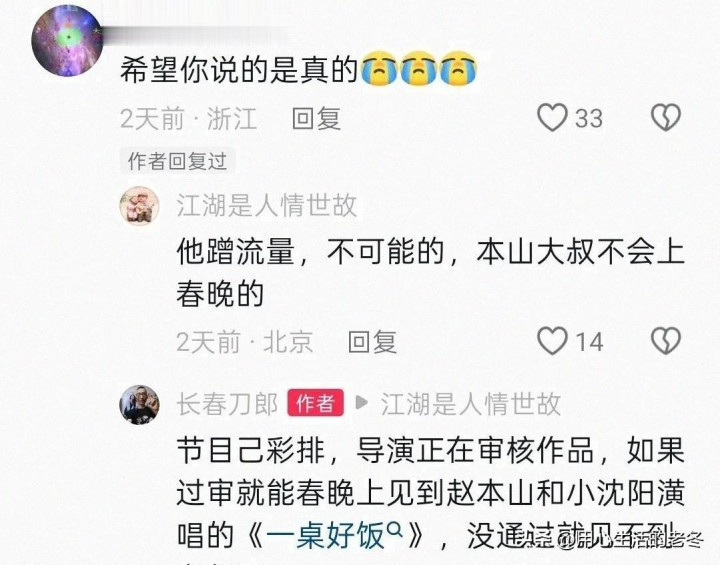Image resolution: width=720 pixels, height=565 pixels.
Task: Like the reply with 14 likes
Action: click(552, 341)
